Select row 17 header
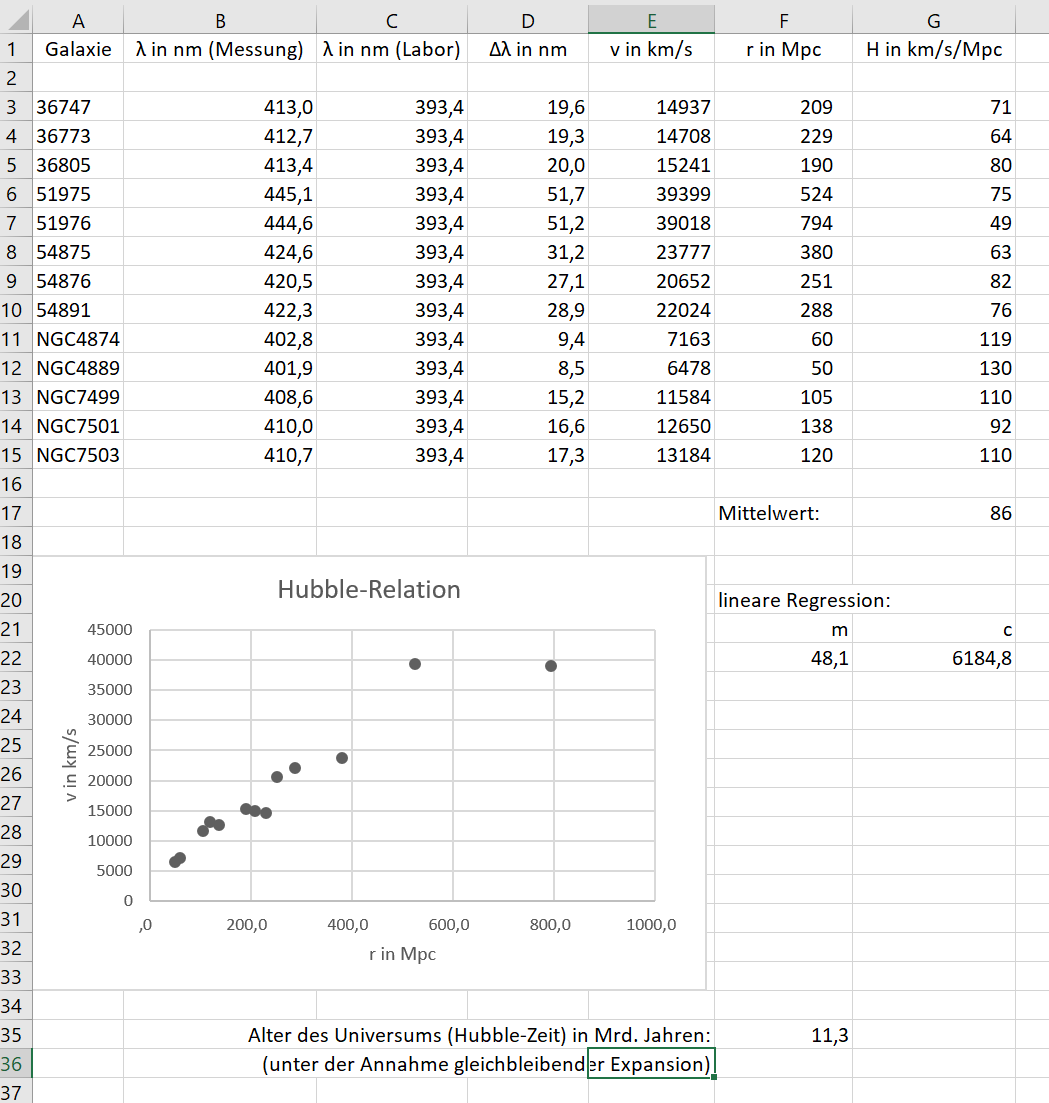Viewport: 1049px width, 1103px height. pyautogui.click(x=16, y=513)
